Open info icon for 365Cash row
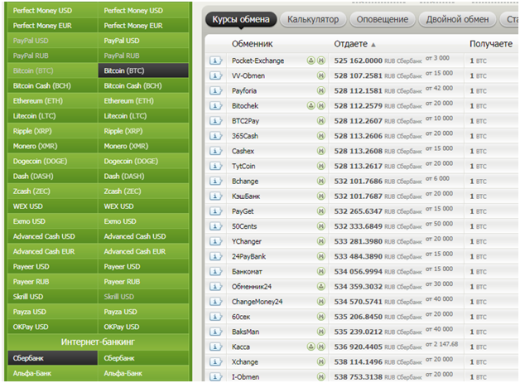Image resolution: width=520 pixels, height=383 pixels. [215, 136]
